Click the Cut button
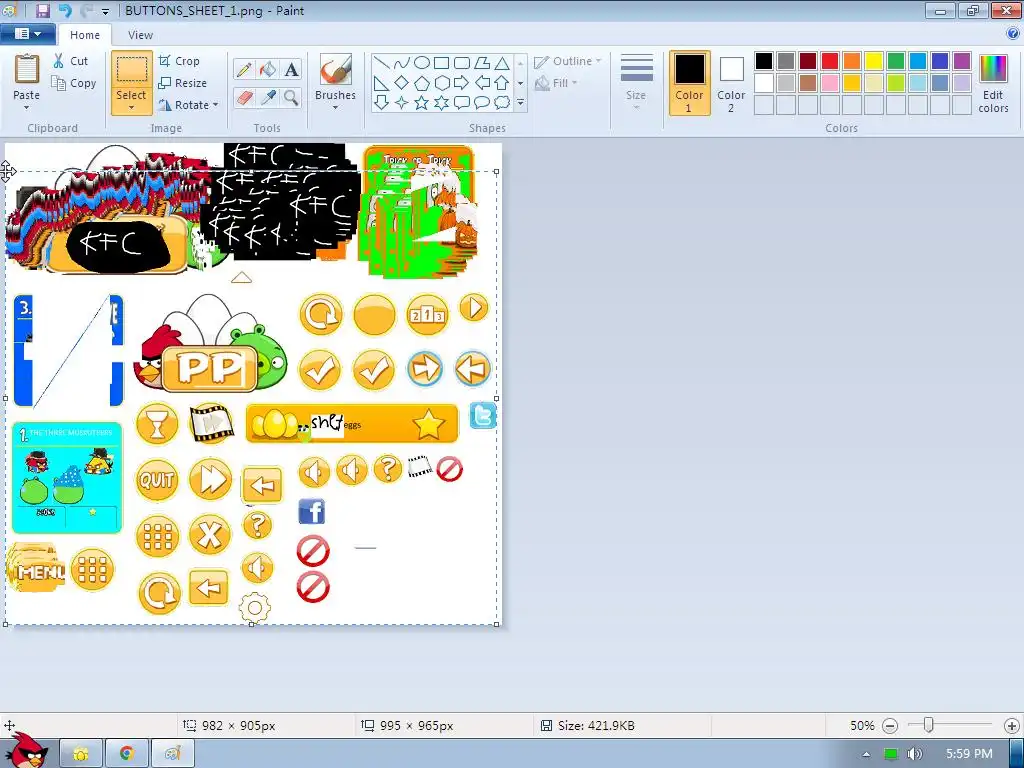Viewport: 1024px width, 768px height. pyautogui.click(x=71, y=61)
